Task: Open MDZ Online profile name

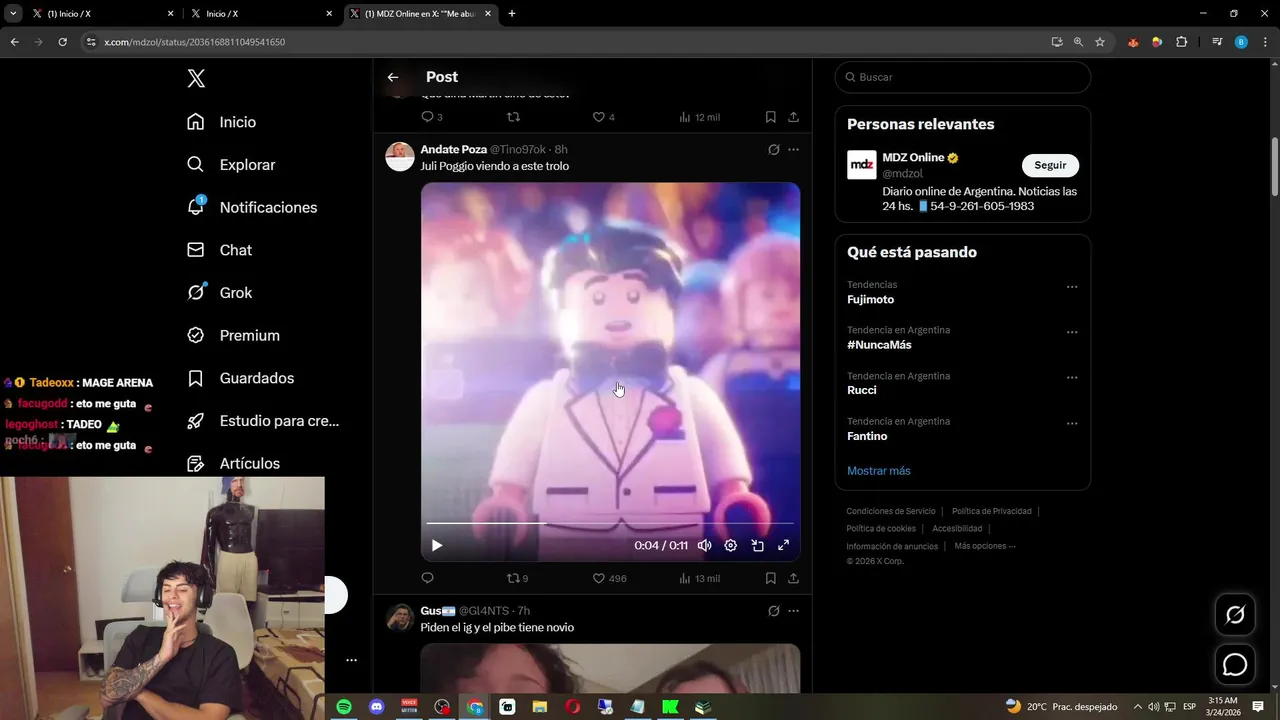Action: click(913, 158)
